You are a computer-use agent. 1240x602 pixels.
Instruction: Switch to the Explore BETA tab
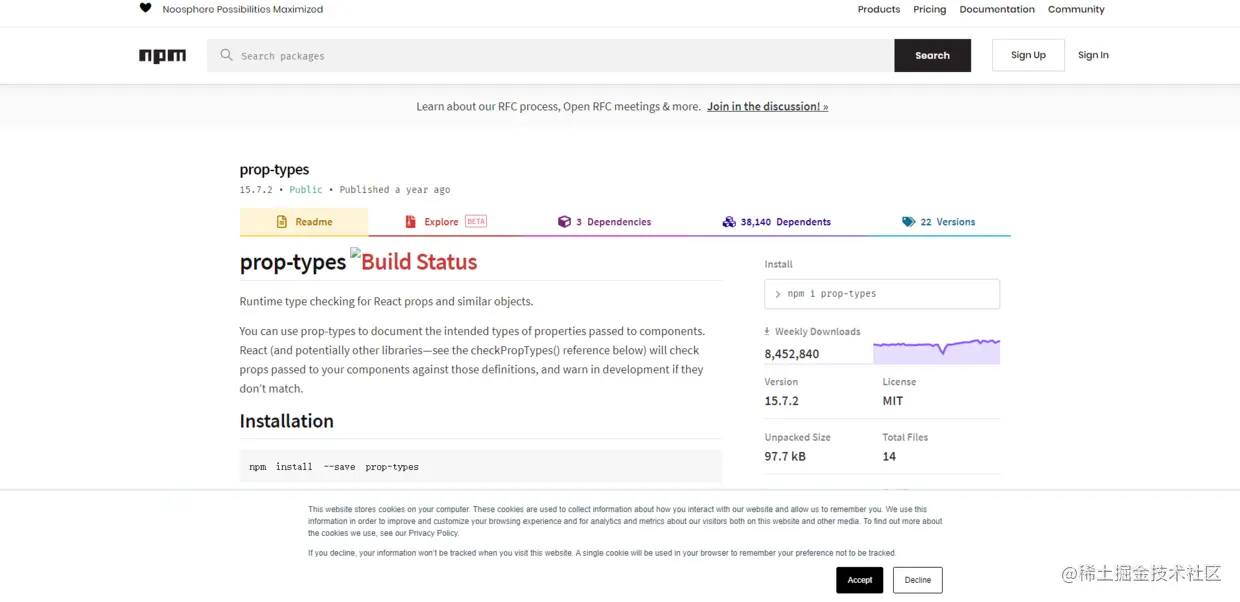pos(445,222)
